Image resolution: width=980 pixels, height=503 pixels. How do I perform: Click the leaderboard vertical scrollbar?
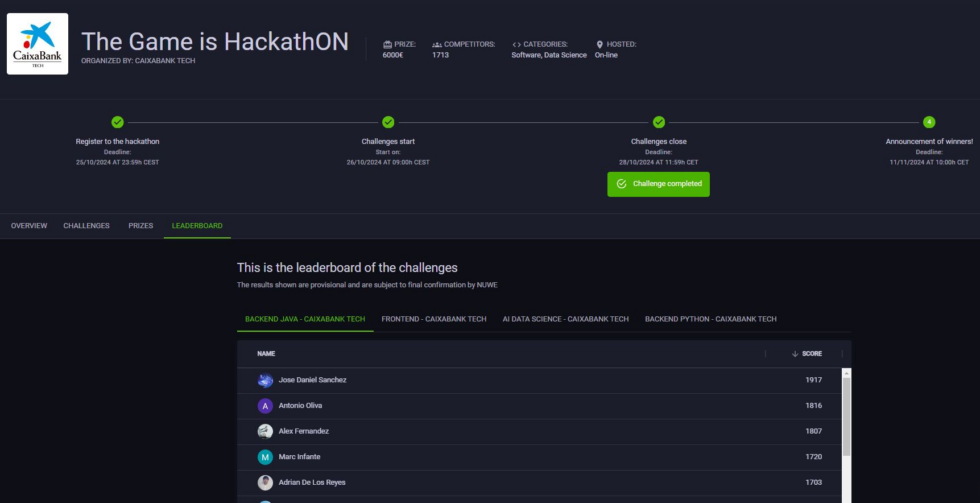846,420
